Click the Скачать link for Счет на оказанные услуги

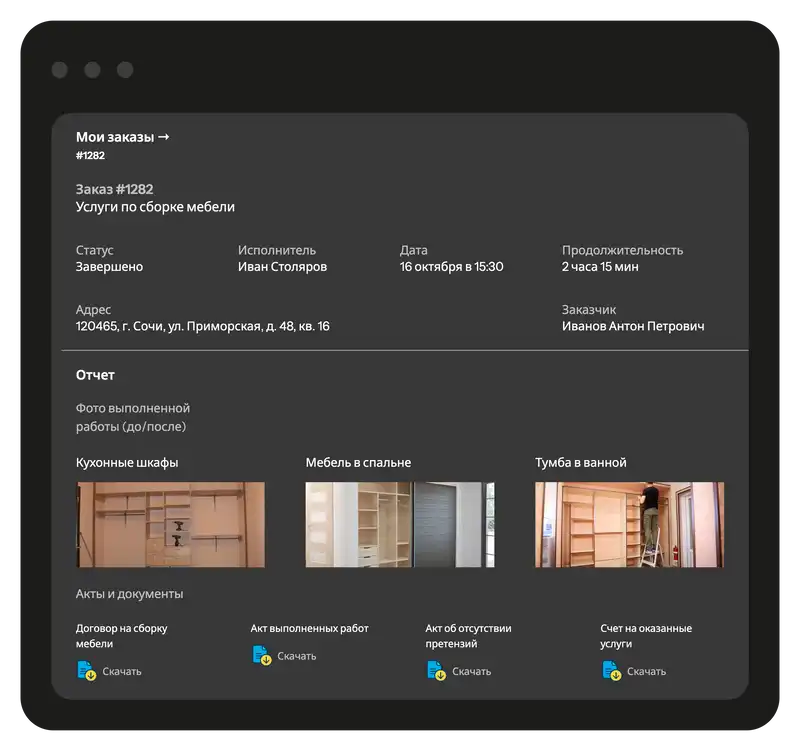(x=647, y=672)
